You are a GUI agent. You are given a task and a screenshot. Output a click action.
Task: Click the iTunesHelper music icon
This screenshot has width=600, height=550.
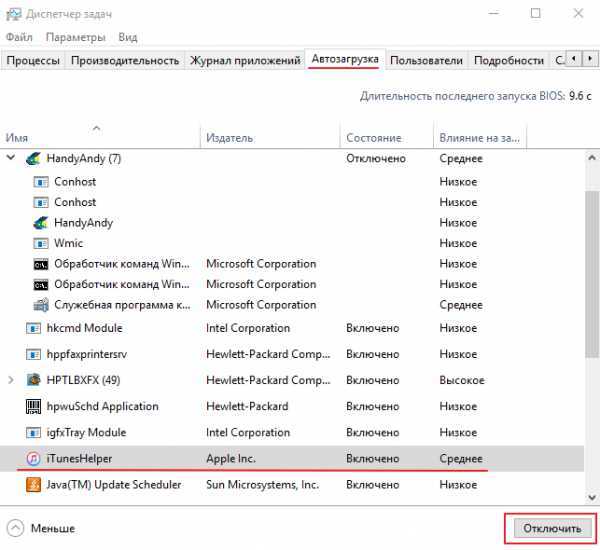33,459
